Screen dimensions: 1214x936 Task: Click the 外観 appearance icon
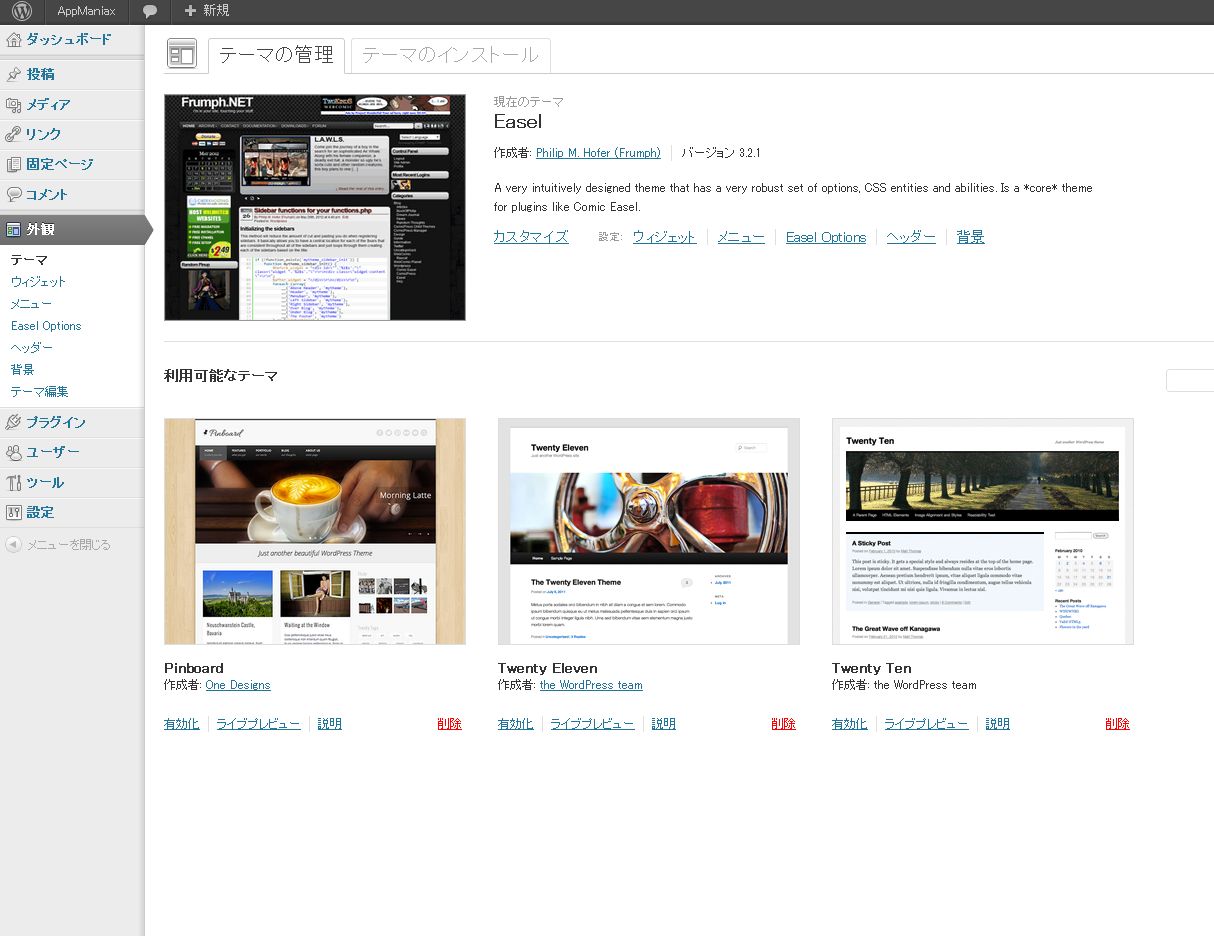tap(14, 230)
